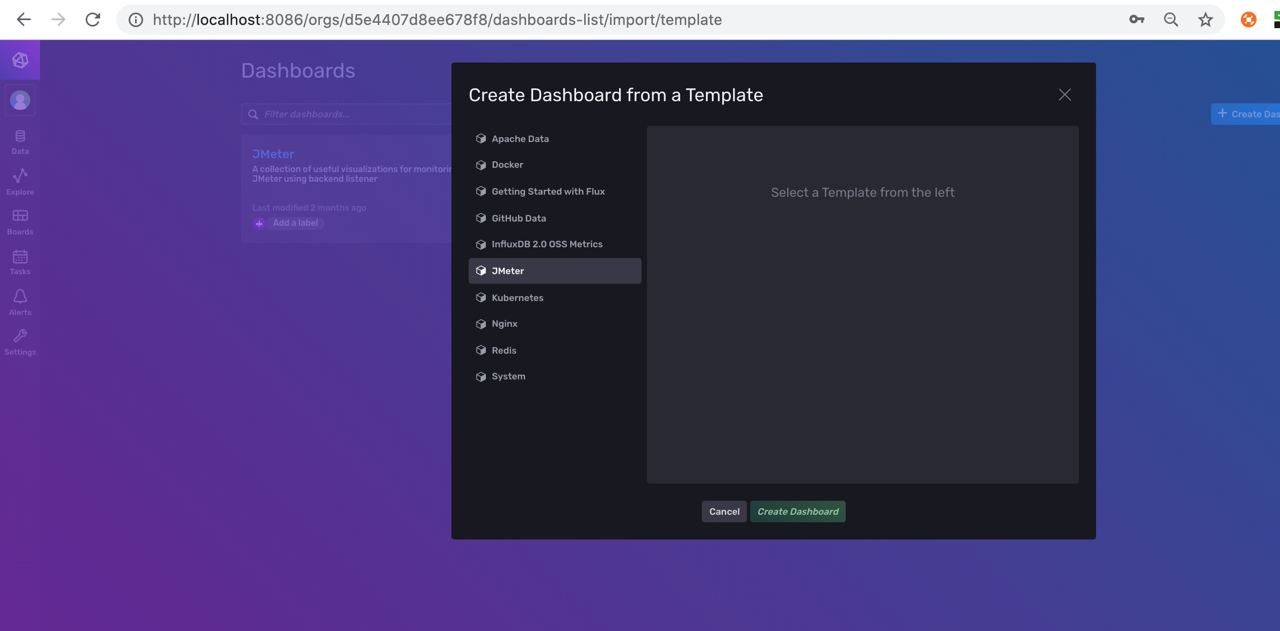Open the Data section in sidebar
Screen dimensions: 1280x631
(x=20, y=141)
